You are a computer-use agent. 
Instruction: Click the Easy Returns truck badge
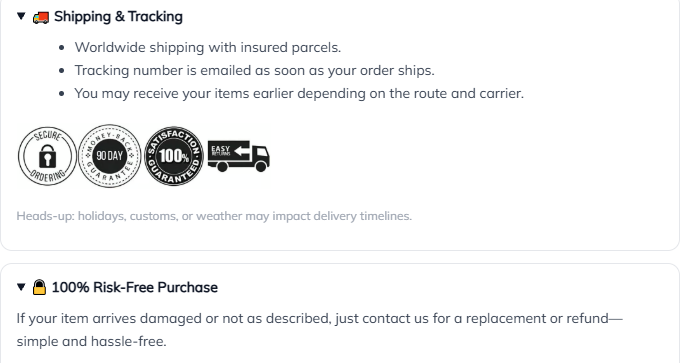[x=239, y=156]
